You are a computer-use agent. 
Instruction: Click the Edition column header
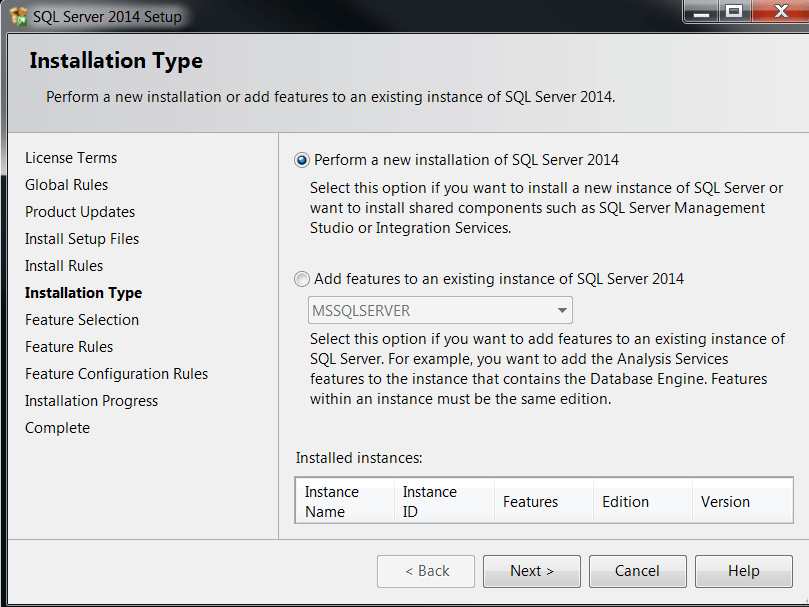642,501
